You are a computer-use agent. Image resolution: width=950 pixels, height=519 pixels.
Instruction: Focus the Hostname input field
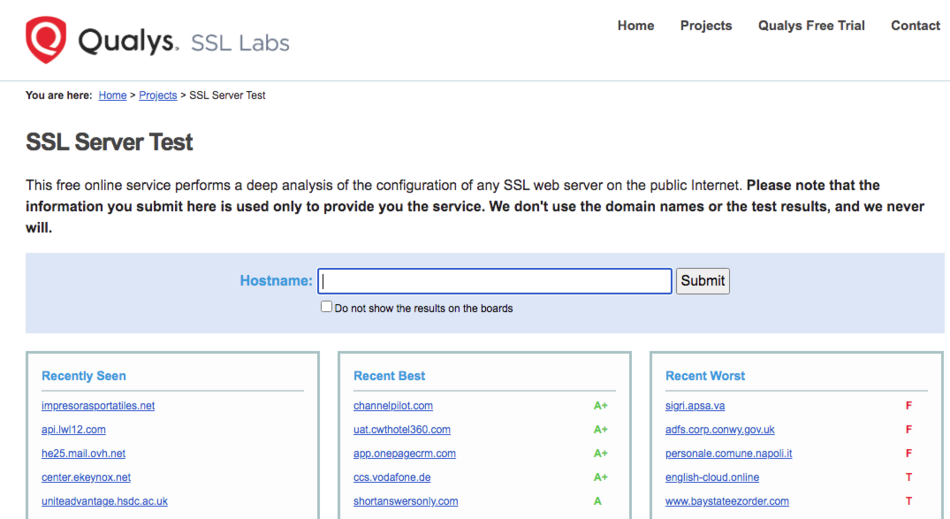pyautogui.click(x=495, y=281)
